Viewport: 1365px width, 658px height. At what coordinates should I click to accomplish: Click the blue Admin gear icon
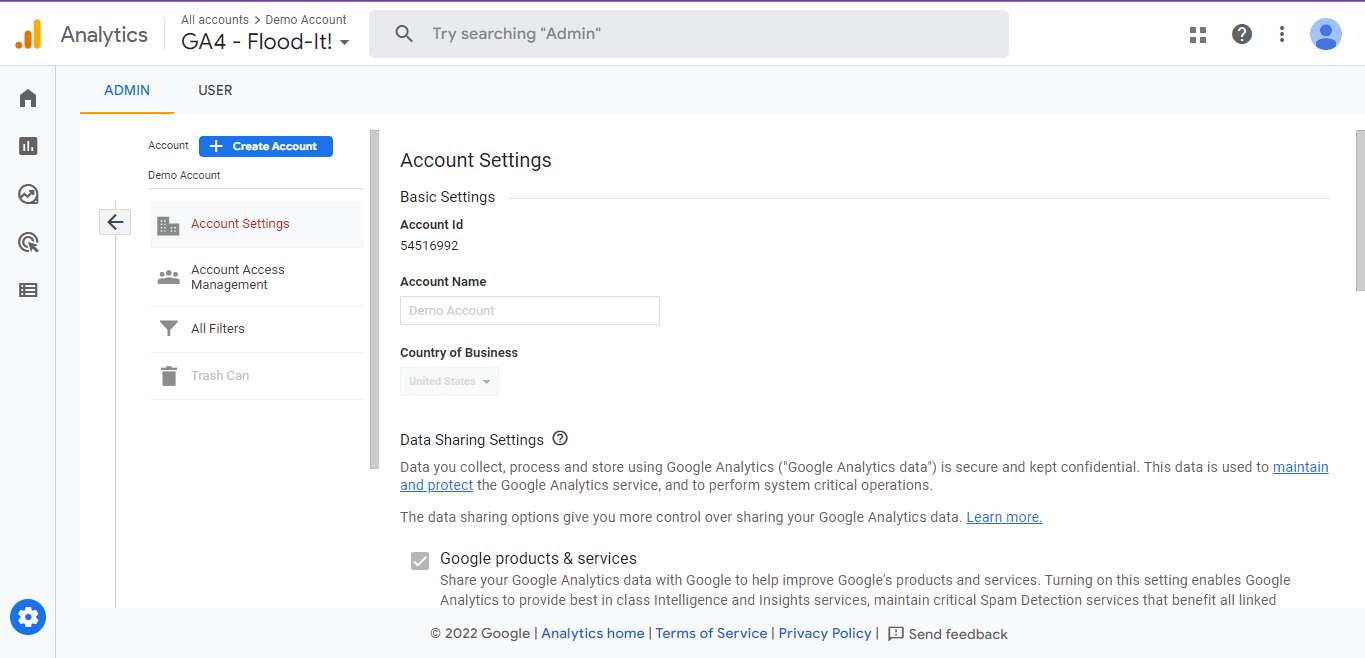[28, 617]
